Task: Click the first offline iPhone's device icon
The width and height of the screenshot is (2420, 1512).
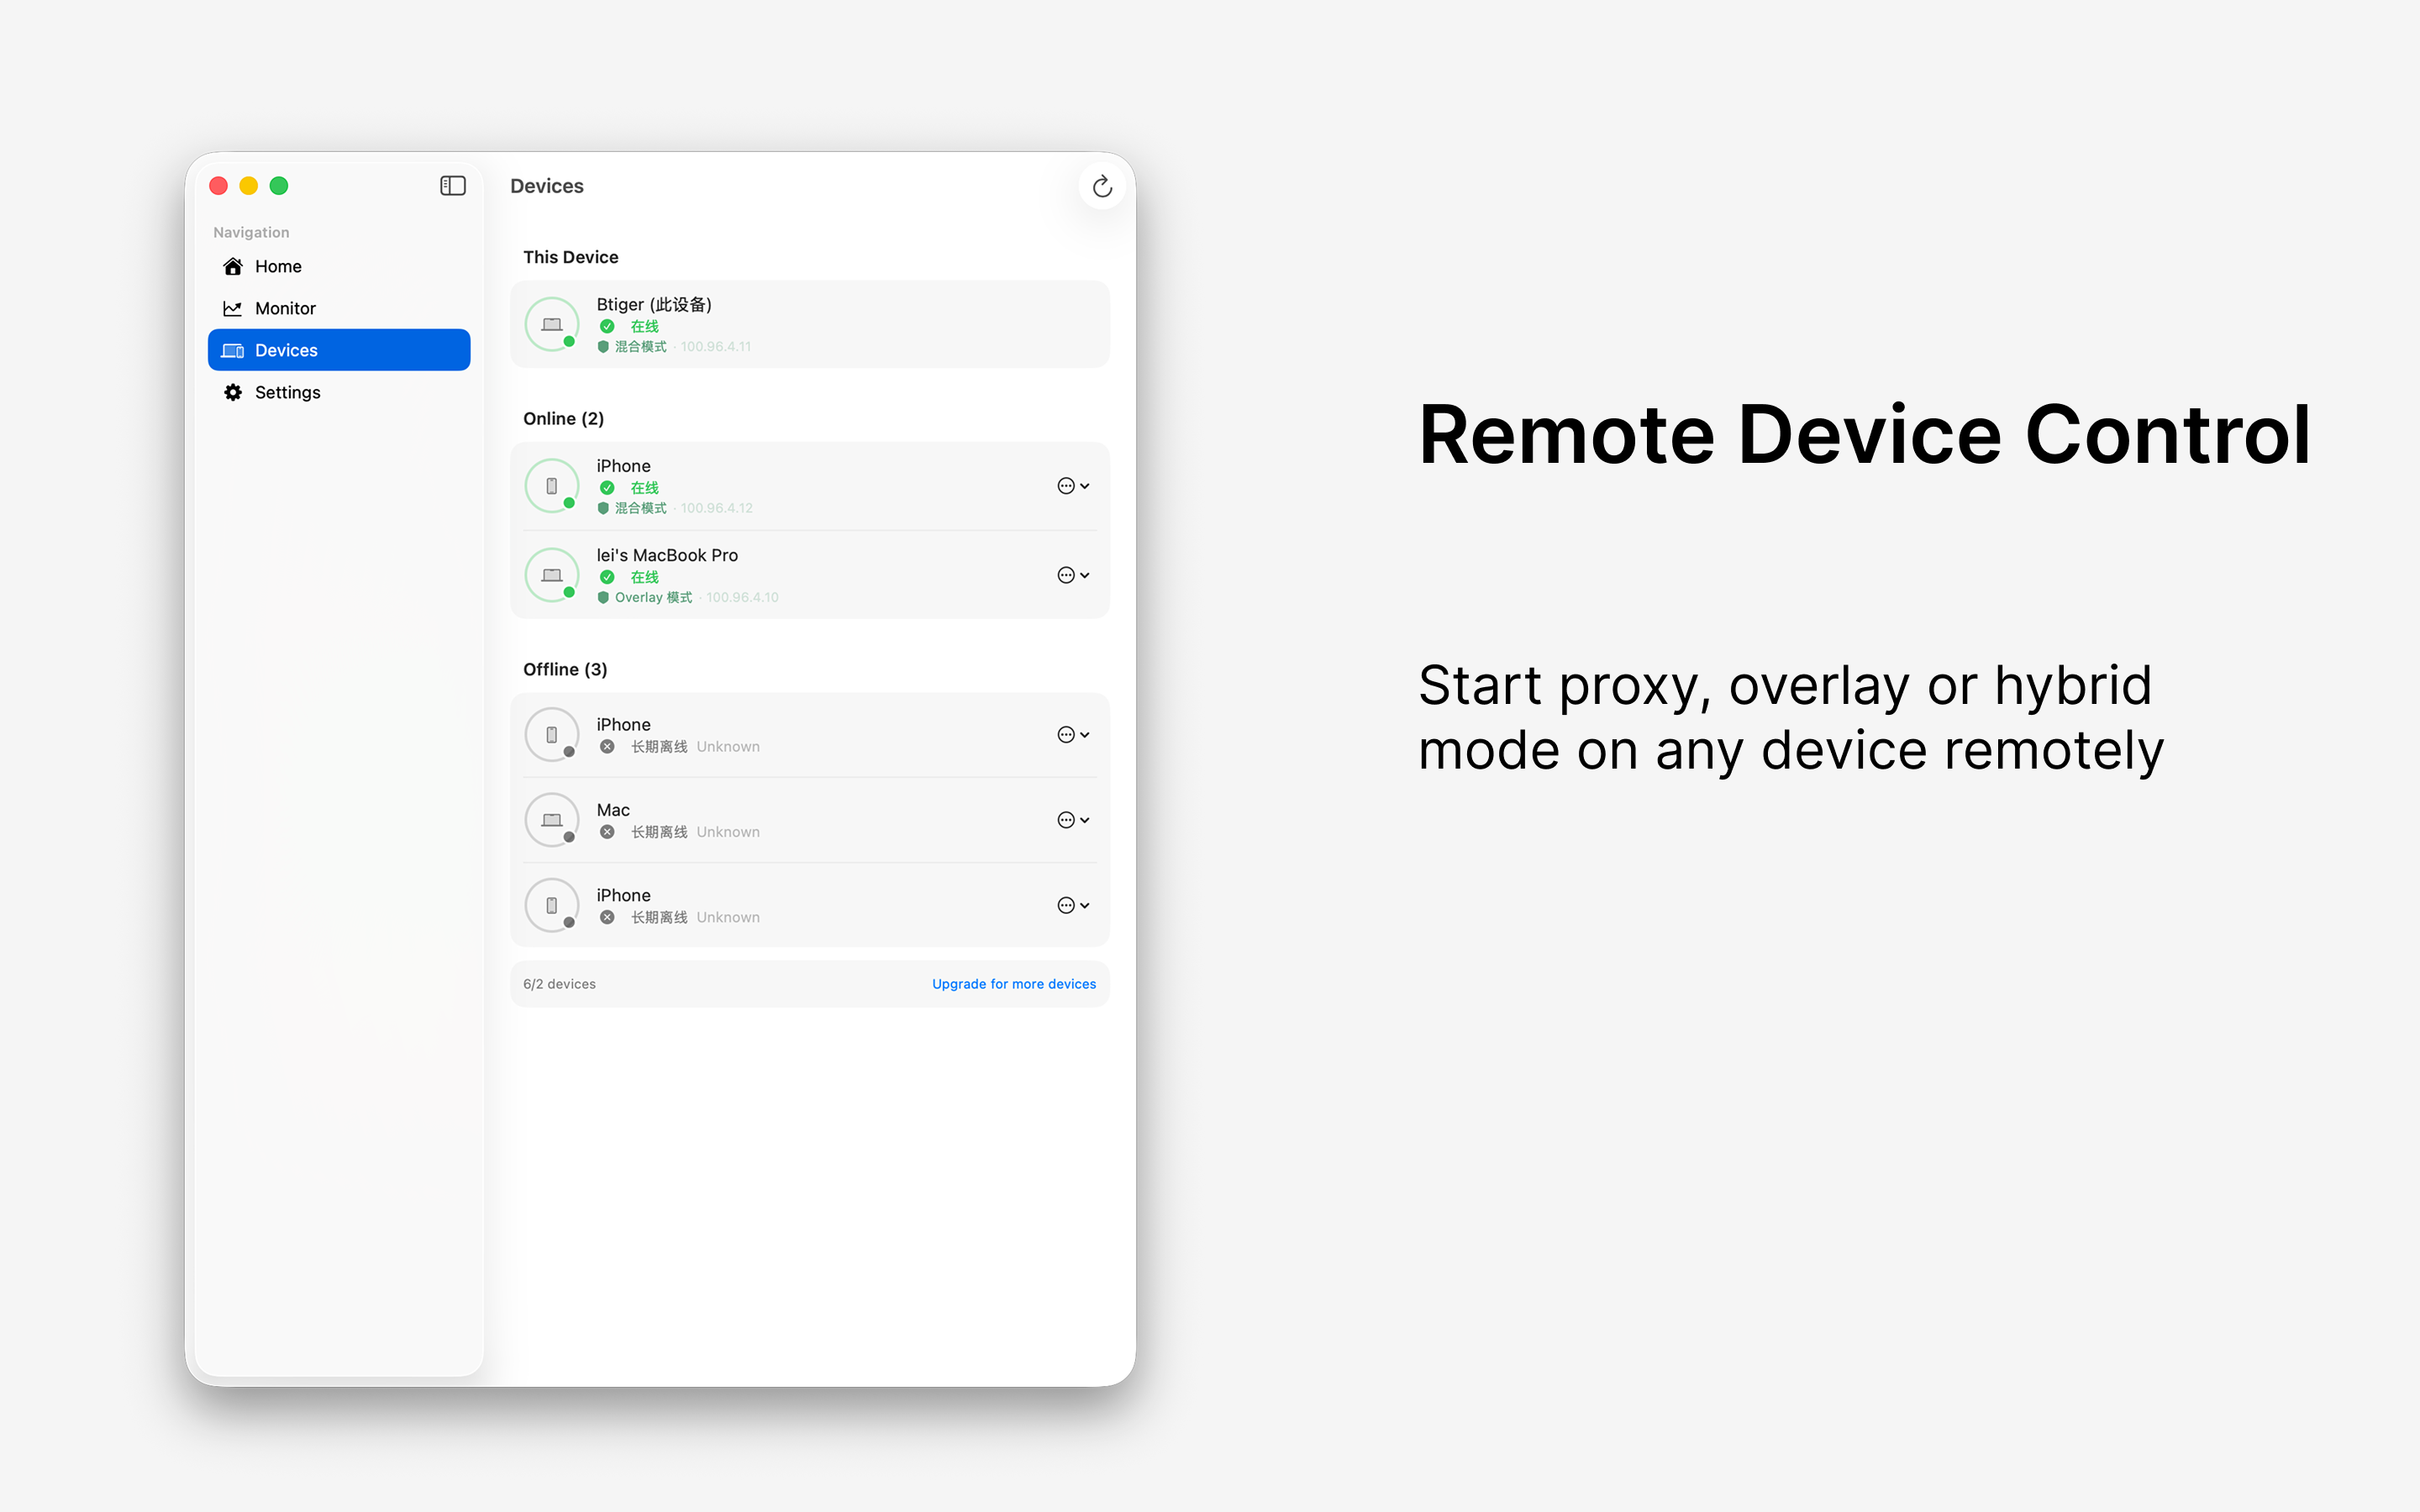Action: (552, 735)
